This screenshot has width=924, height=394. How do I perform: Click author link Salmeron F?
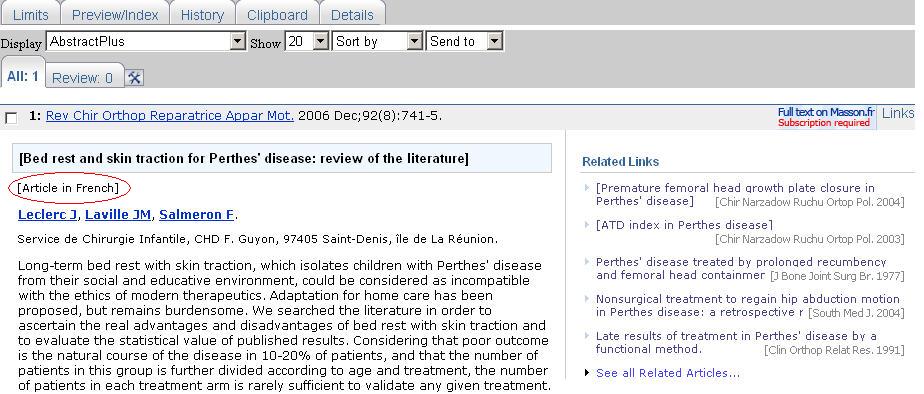197,214
